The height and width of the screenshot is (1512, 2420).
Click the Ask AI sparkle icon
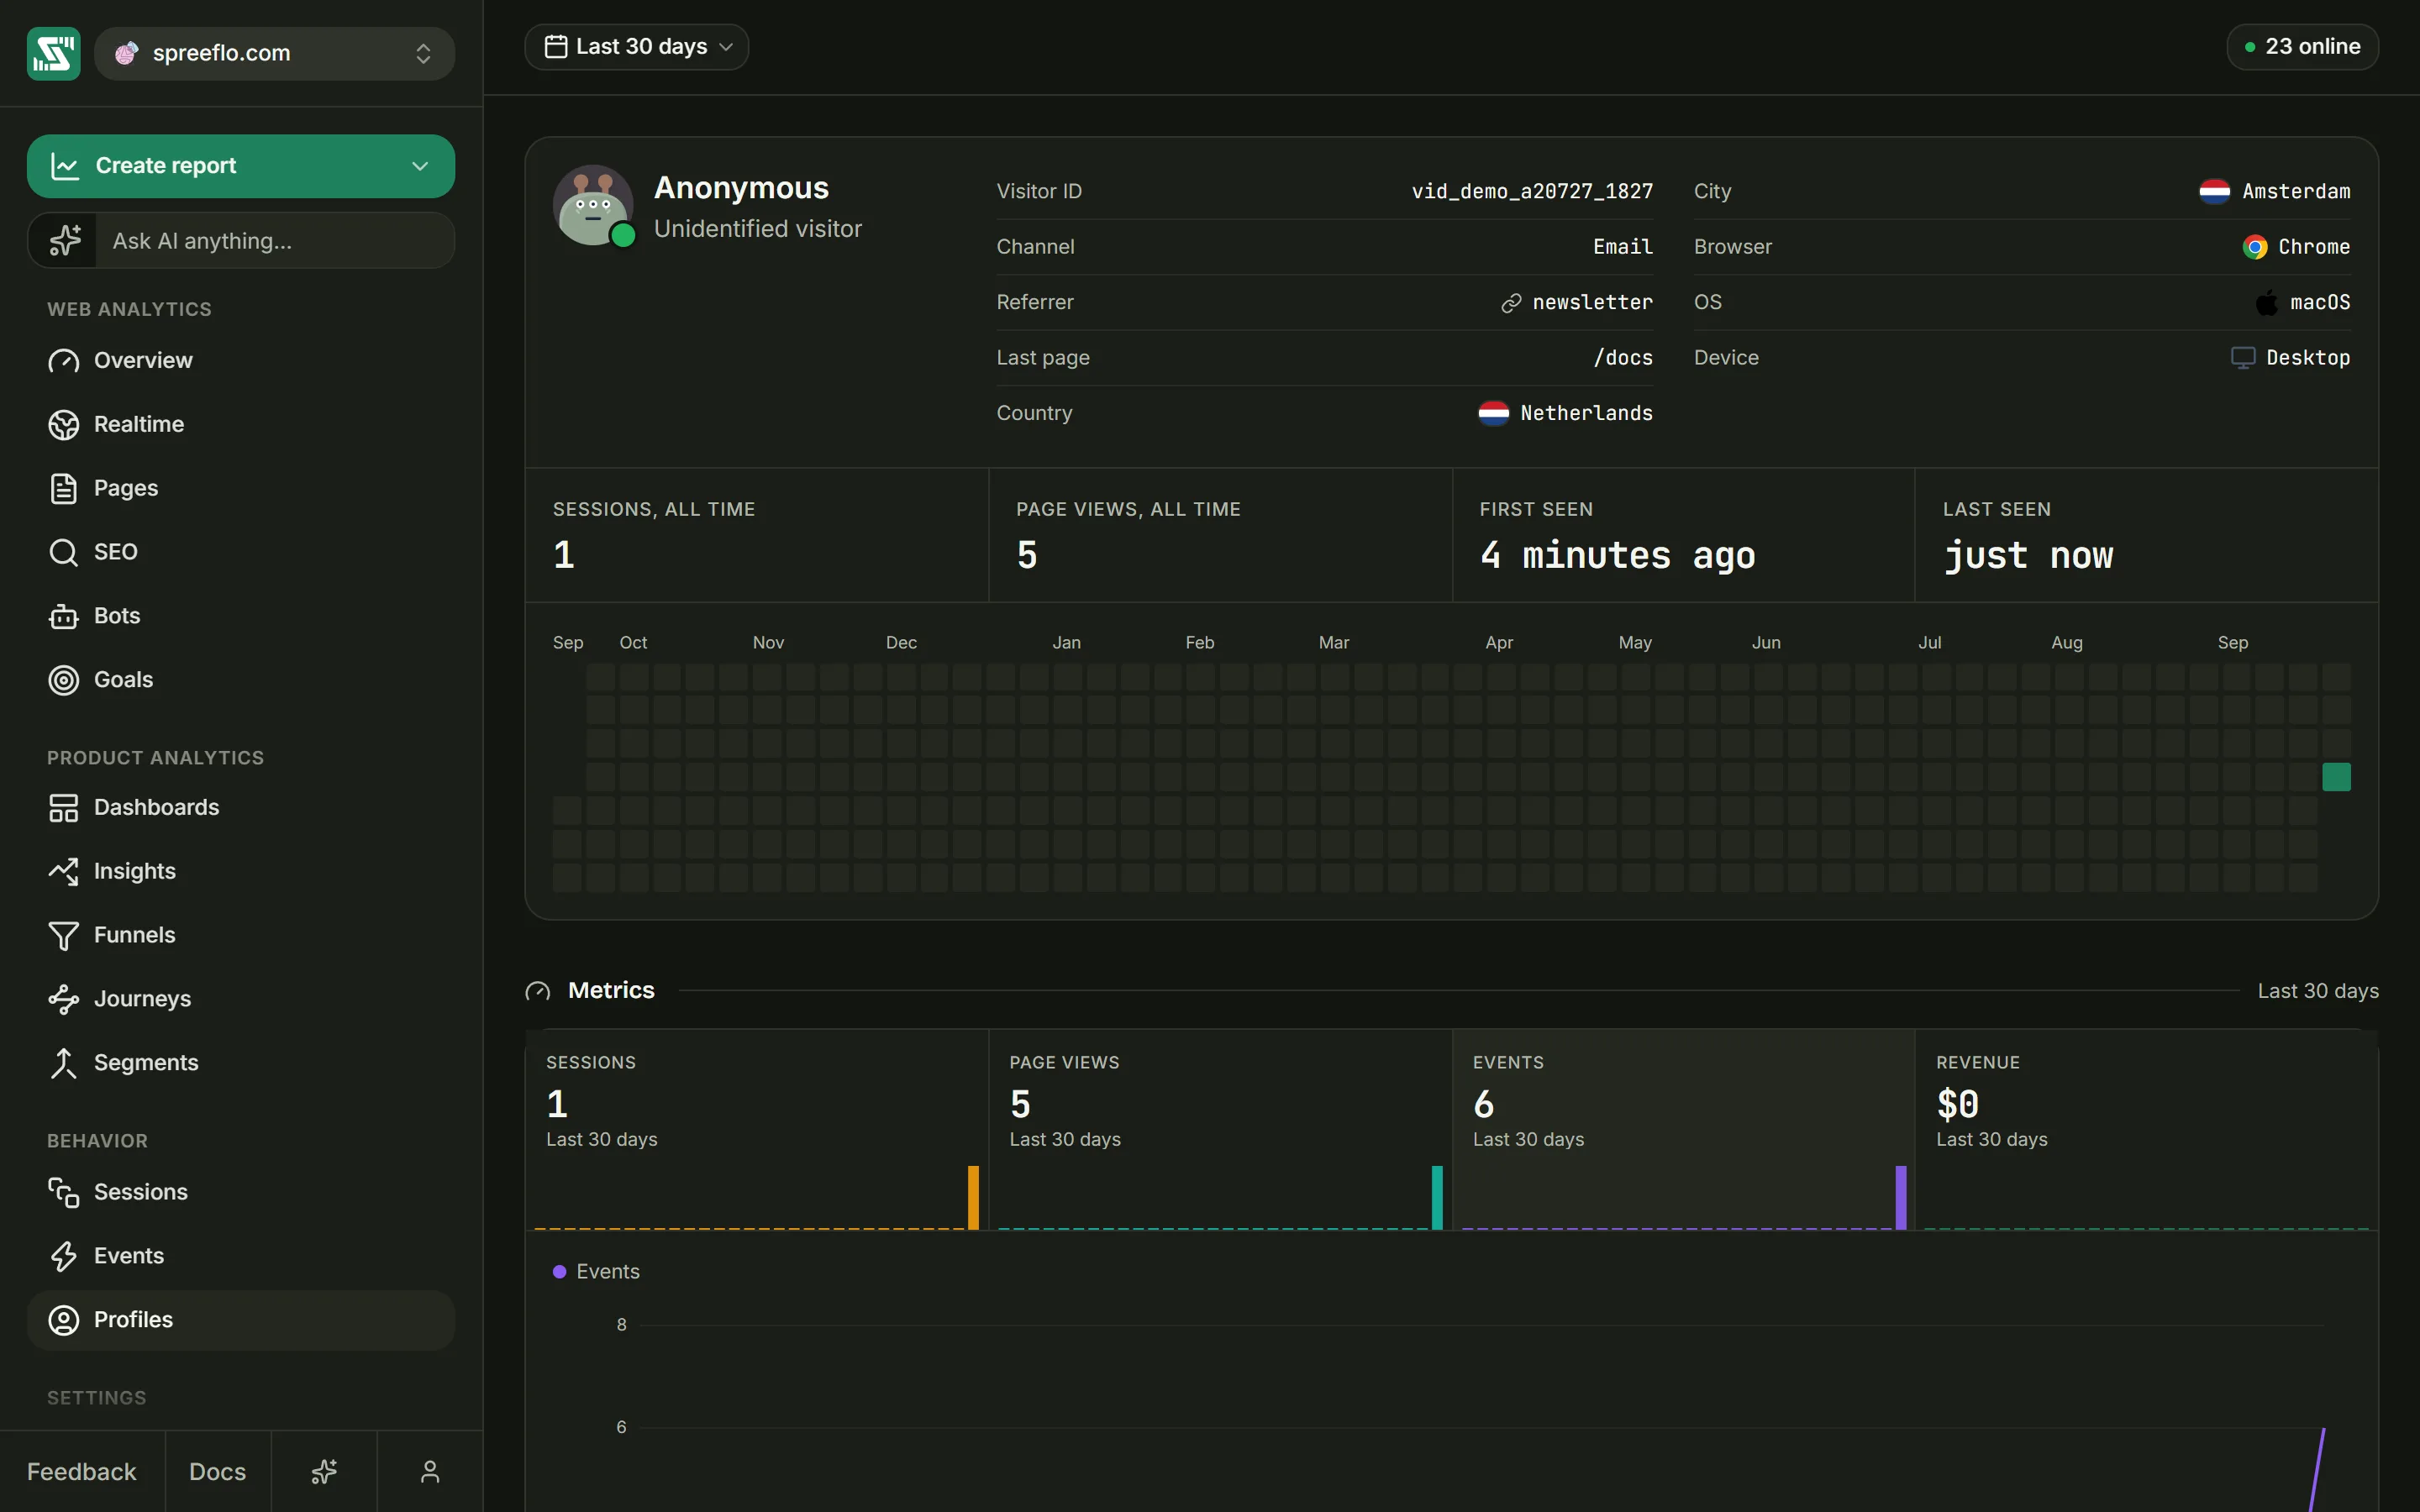(x=64, y=240)
